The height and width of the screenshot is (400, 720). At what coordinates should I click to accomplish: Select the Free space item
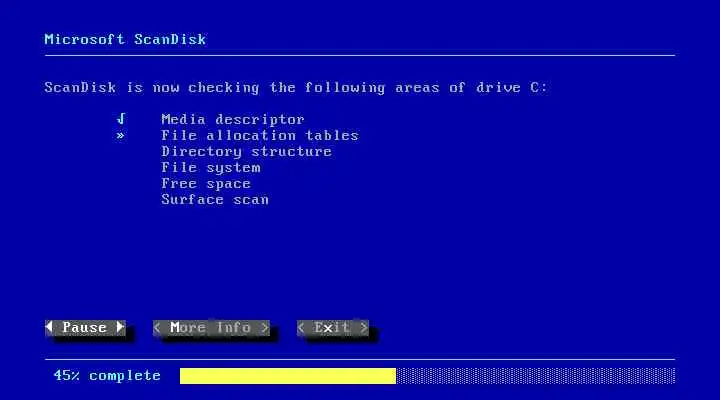(x=206, y=184)
